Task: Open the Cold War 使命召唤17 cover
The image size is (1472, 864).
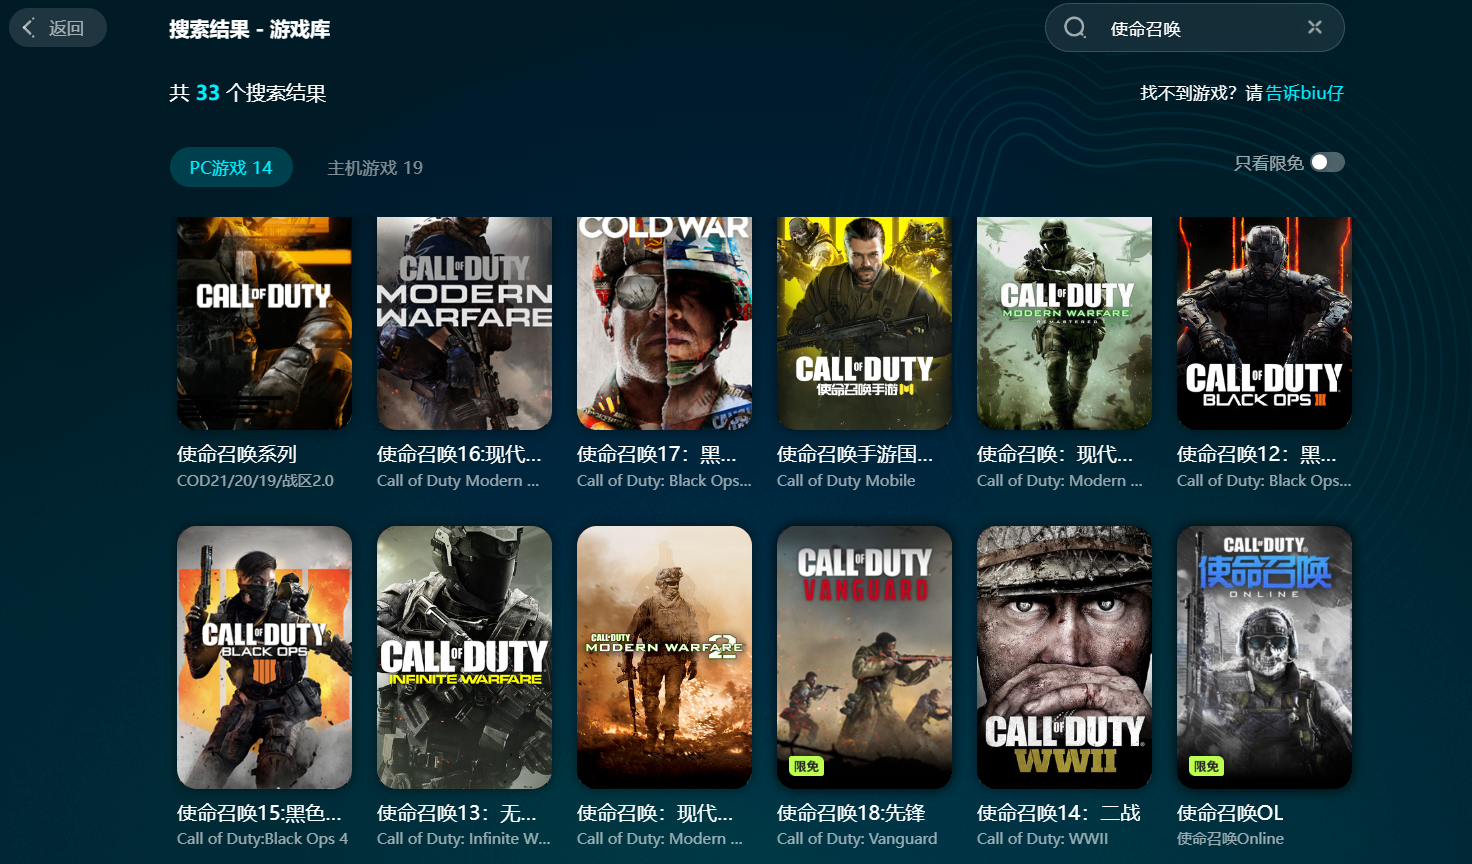Action: click(664, 323)
